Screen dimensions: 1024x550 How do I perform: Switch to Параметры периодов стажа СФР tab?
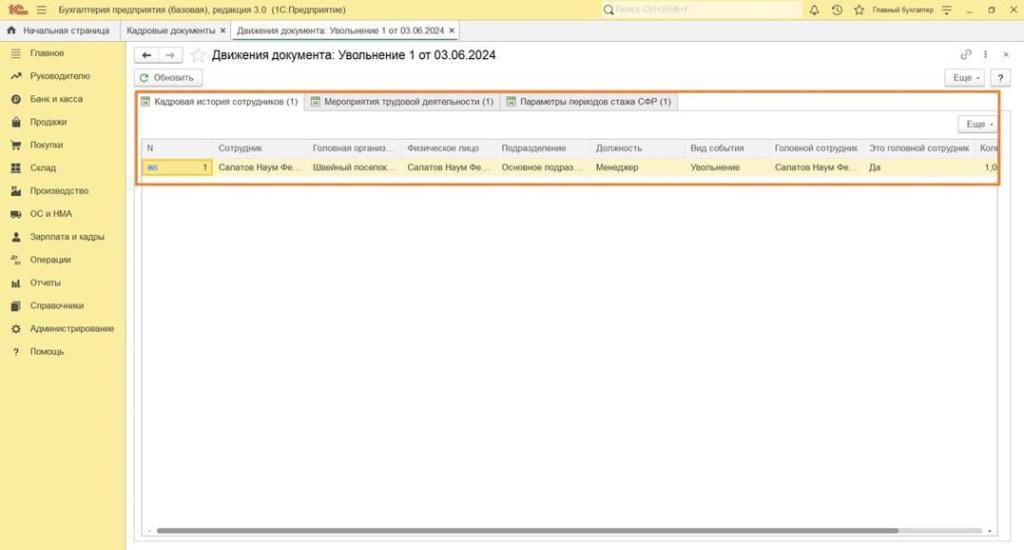tap(588, 102)
